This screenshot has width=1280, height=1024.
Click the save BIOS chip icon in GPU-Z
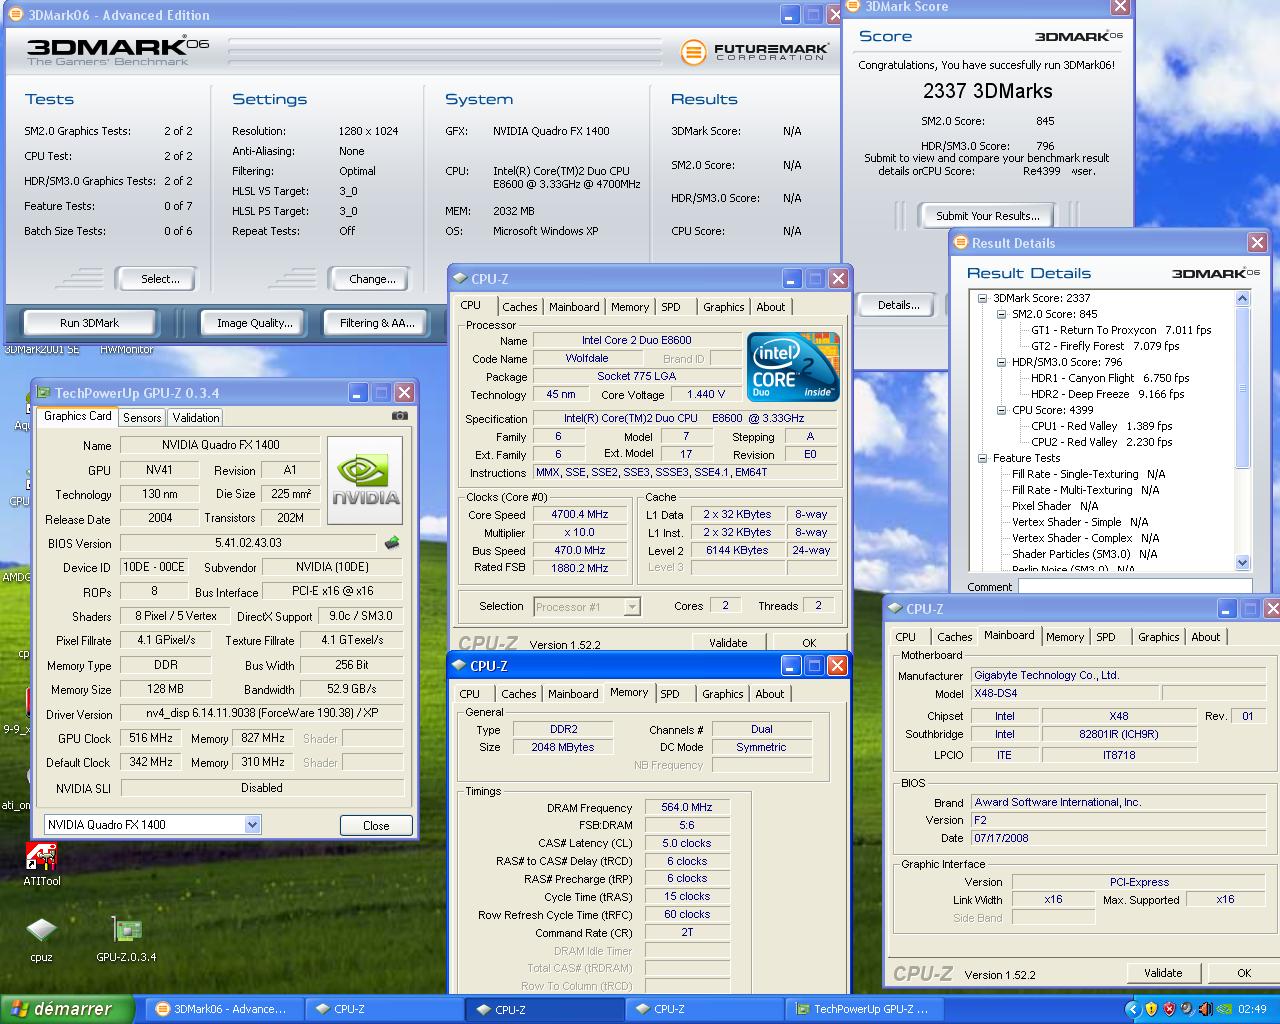click(392, 543)
